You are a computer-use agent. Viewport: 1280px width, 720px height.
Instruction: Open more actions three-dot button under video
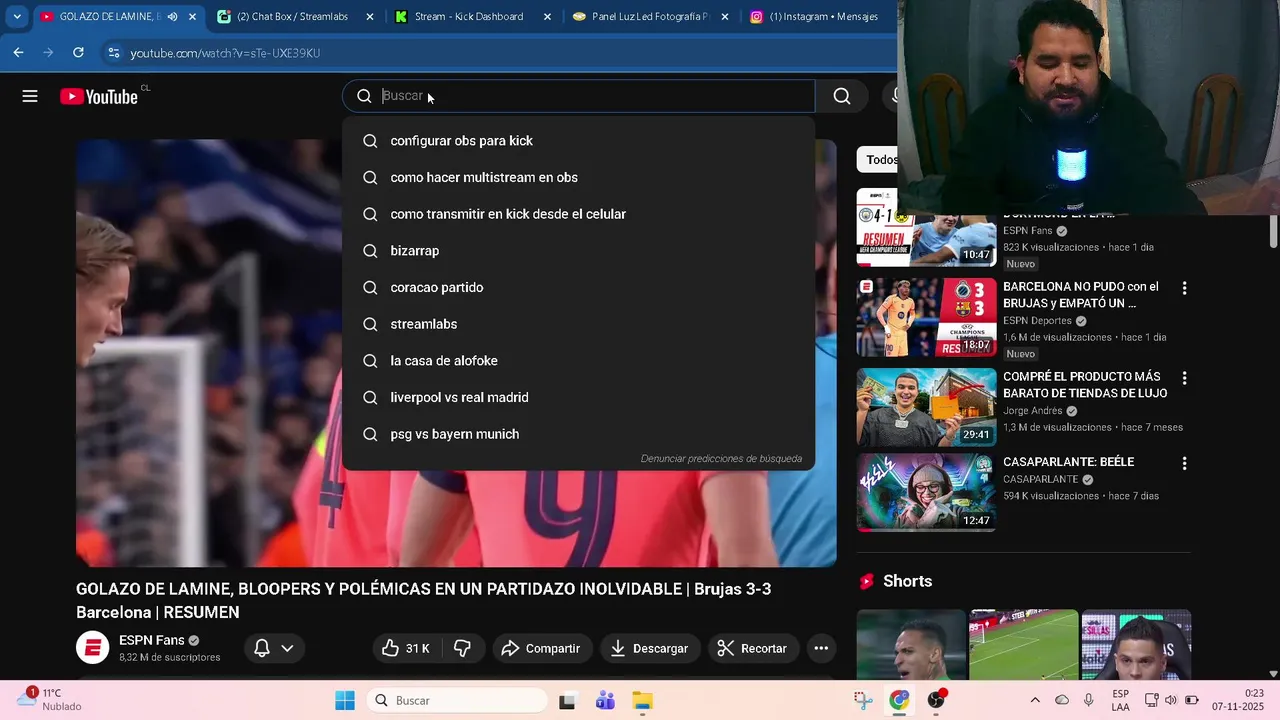821,648
